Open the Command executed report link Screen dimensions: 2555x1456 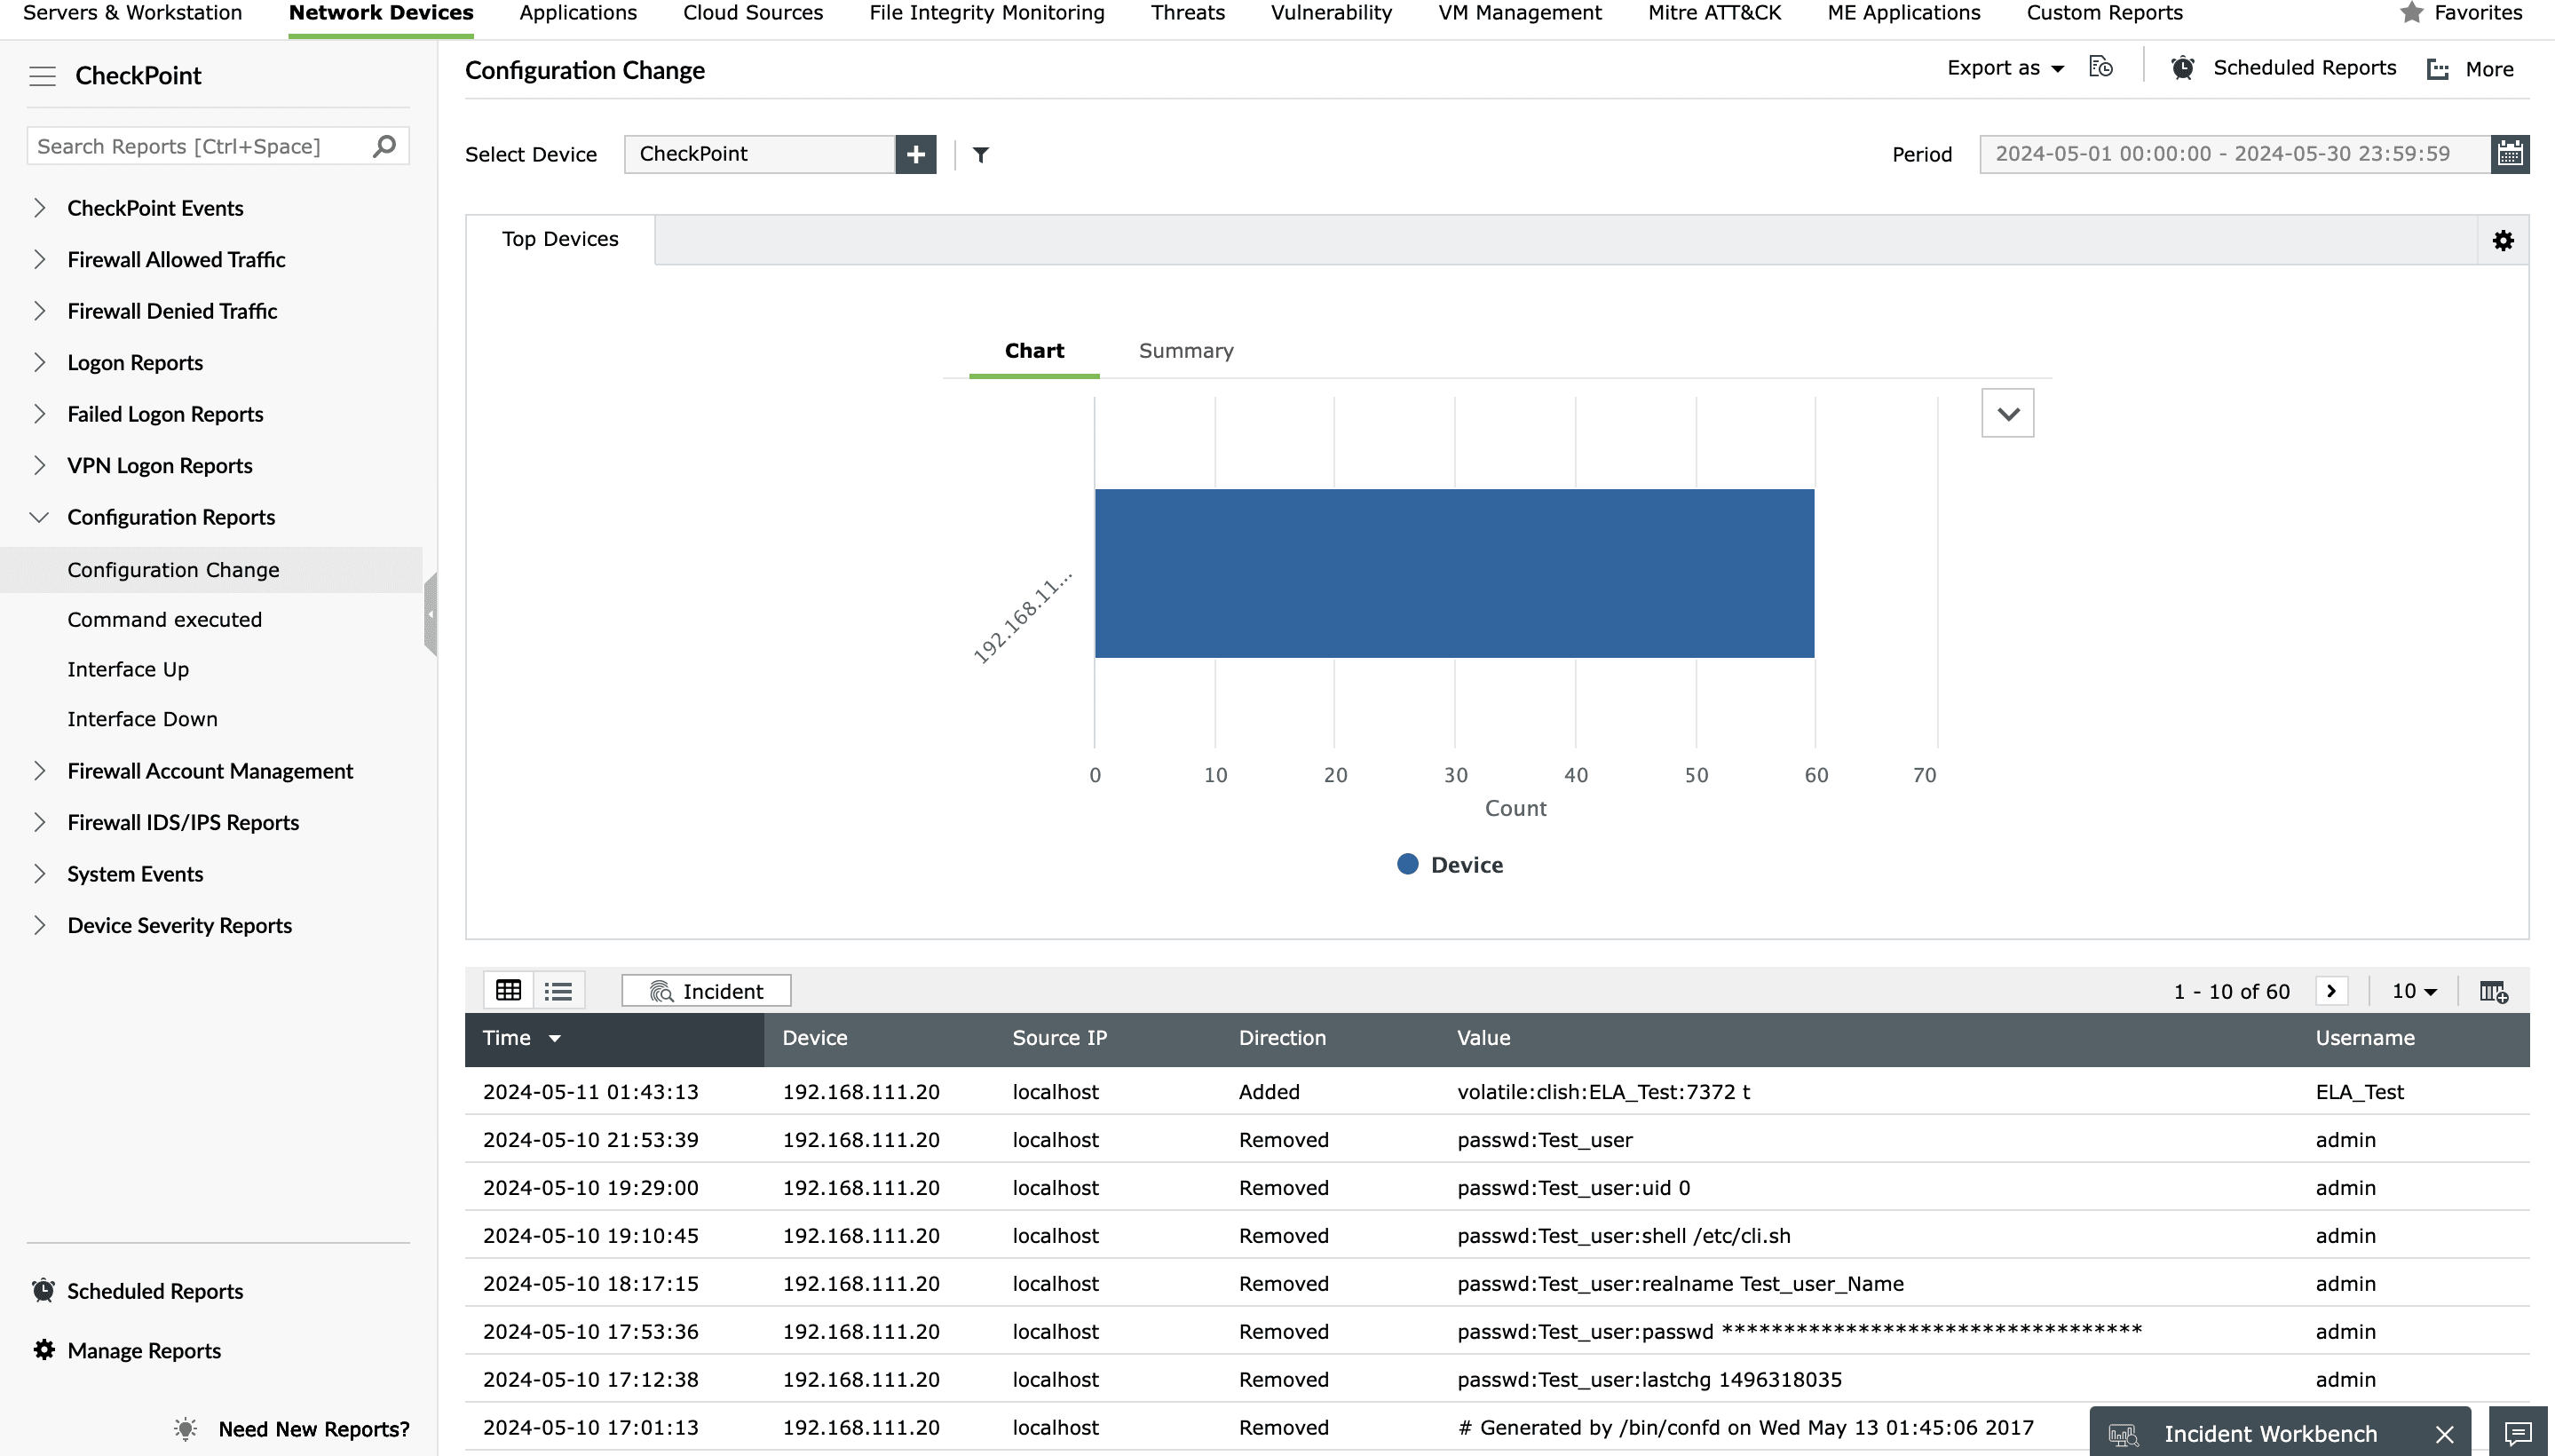point(165,619)
